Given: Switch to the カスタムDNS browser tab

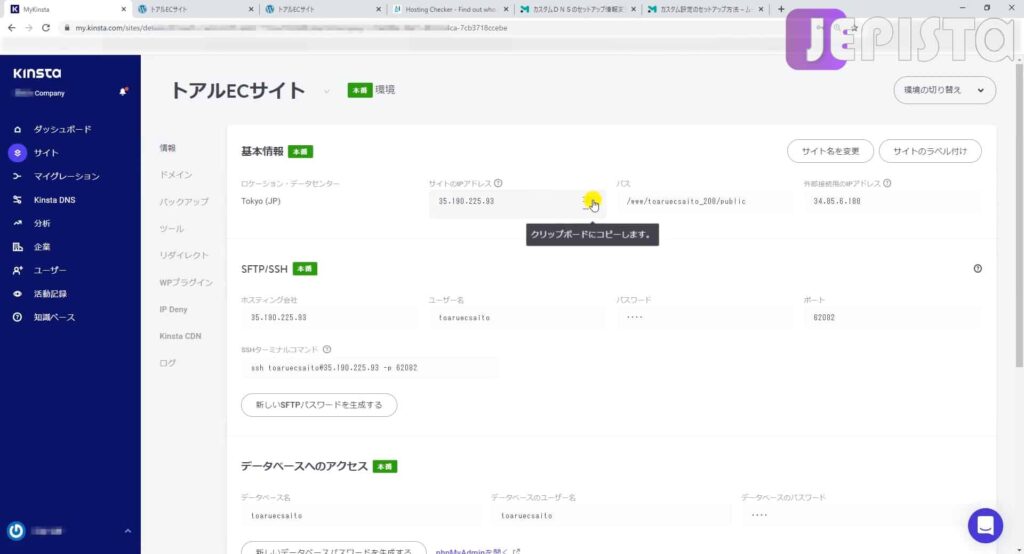Looking at the screenshot, I should 577,9.
